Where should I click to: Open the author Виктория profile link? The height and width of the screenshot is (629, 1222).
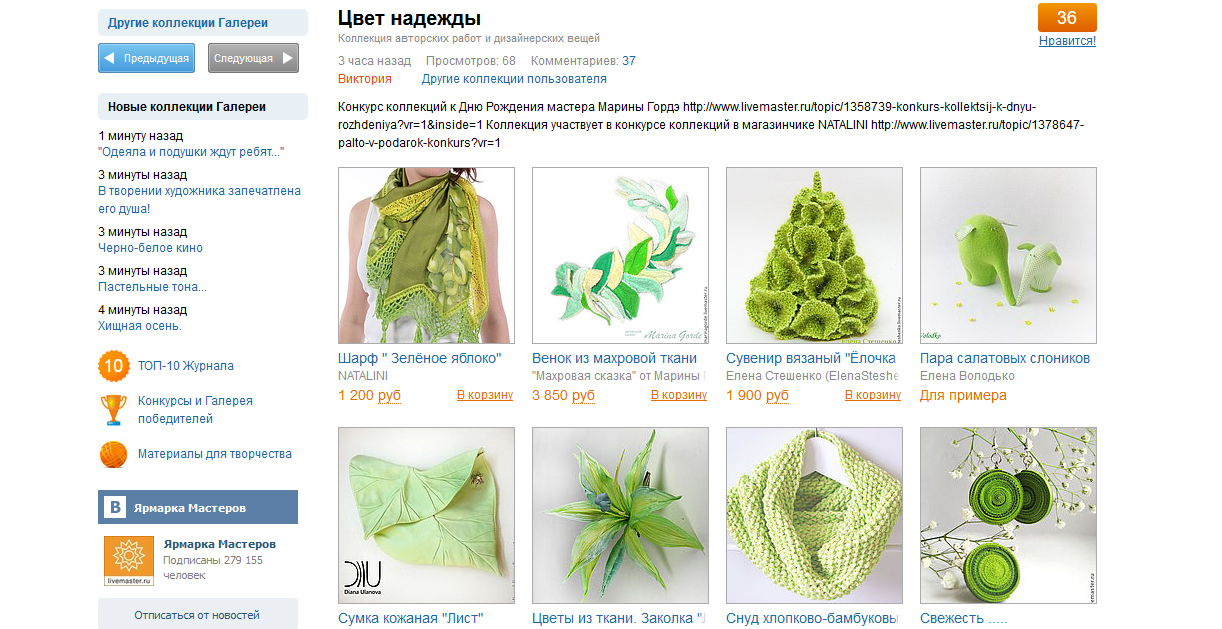tap(365, 79)
